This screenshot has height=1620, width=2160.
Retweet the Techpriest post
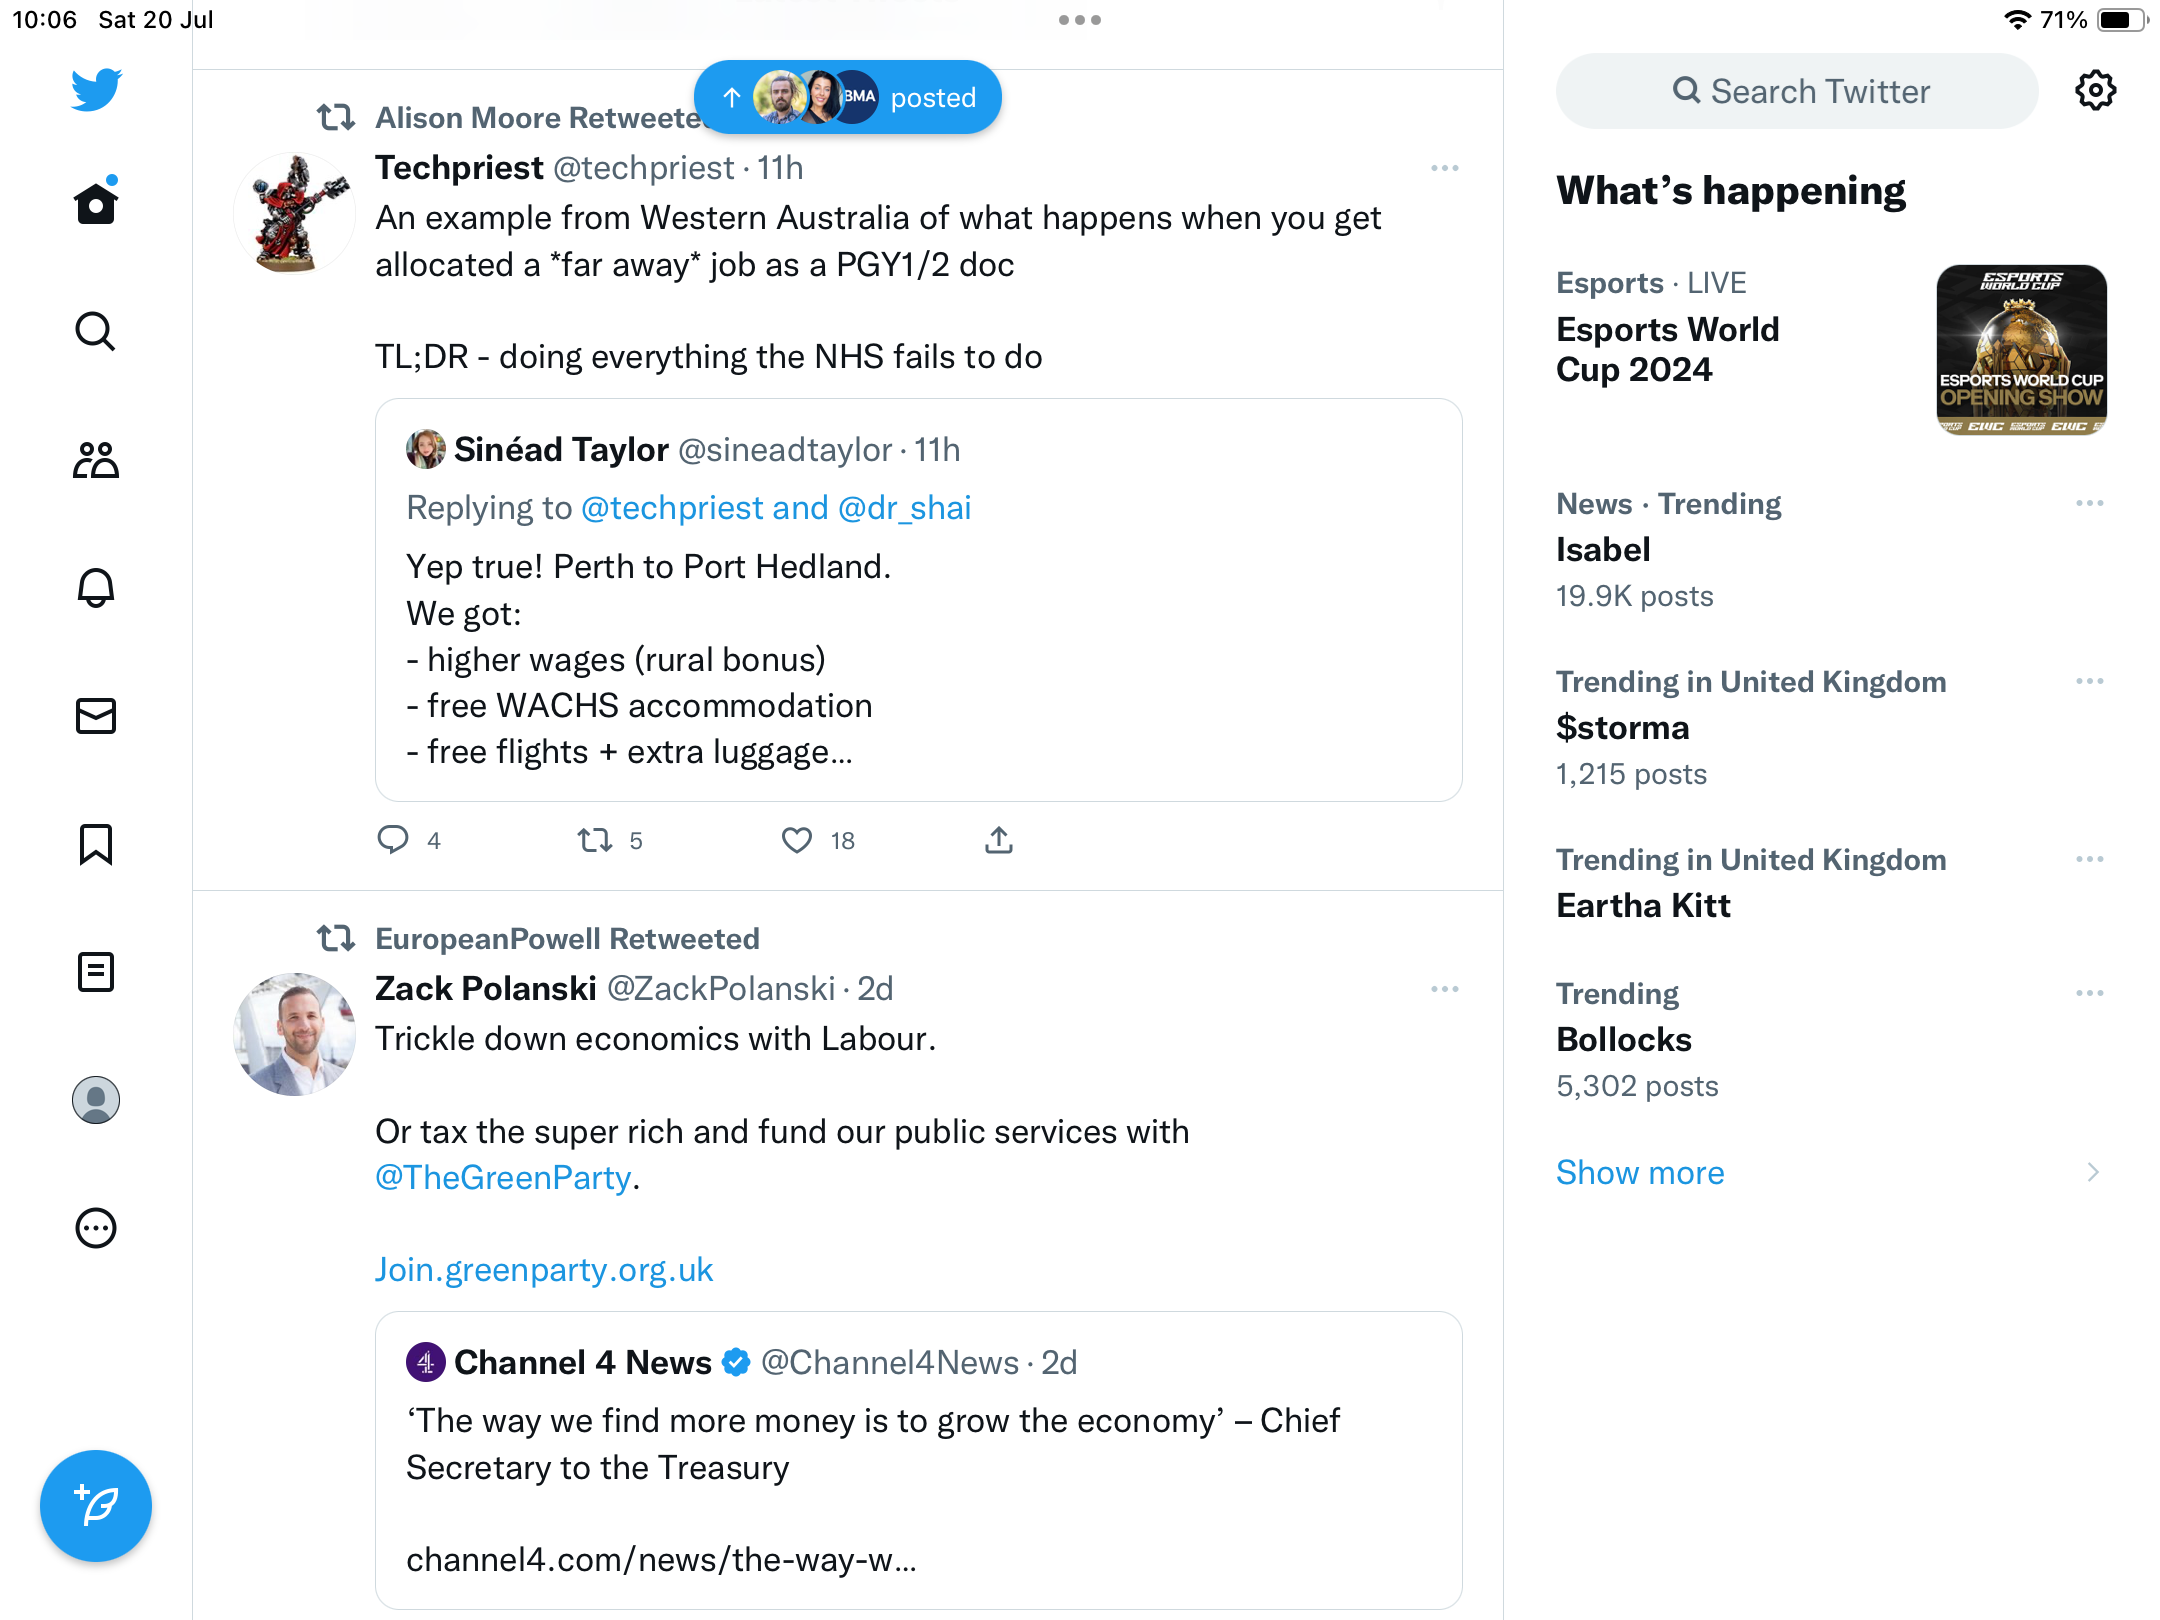595,840
